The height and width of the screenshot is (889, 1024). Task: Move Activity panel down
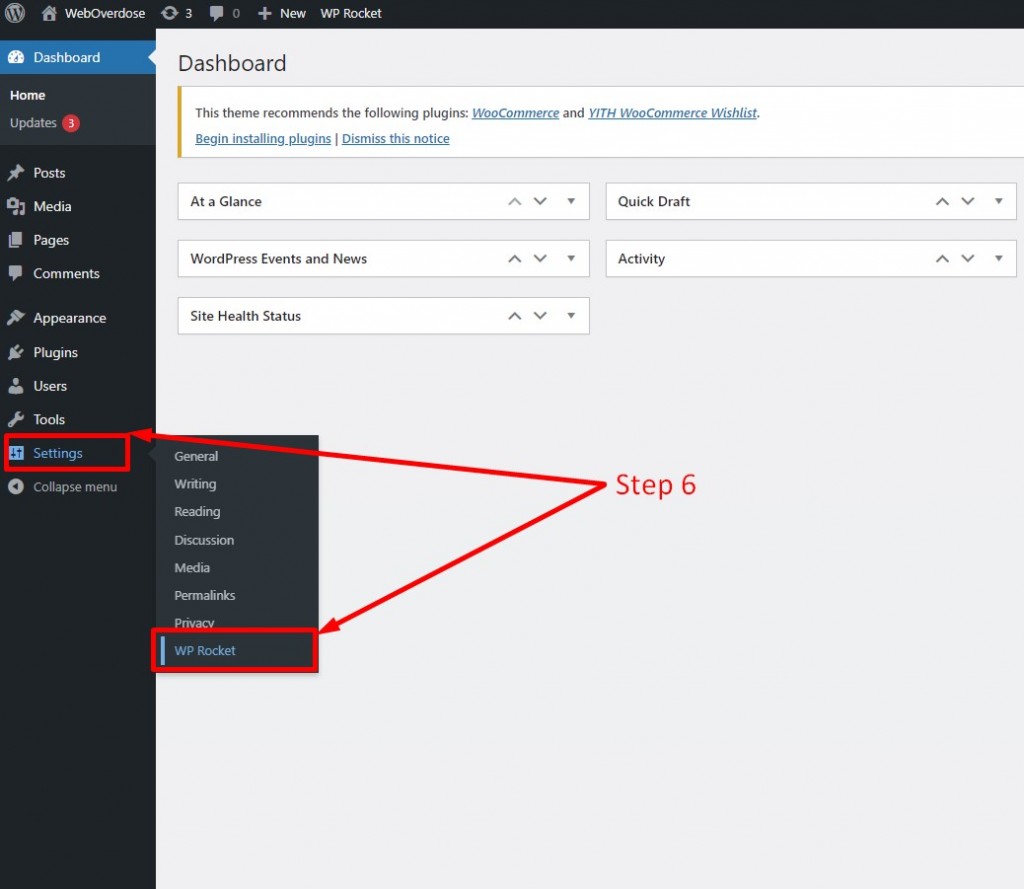[968, 259]
